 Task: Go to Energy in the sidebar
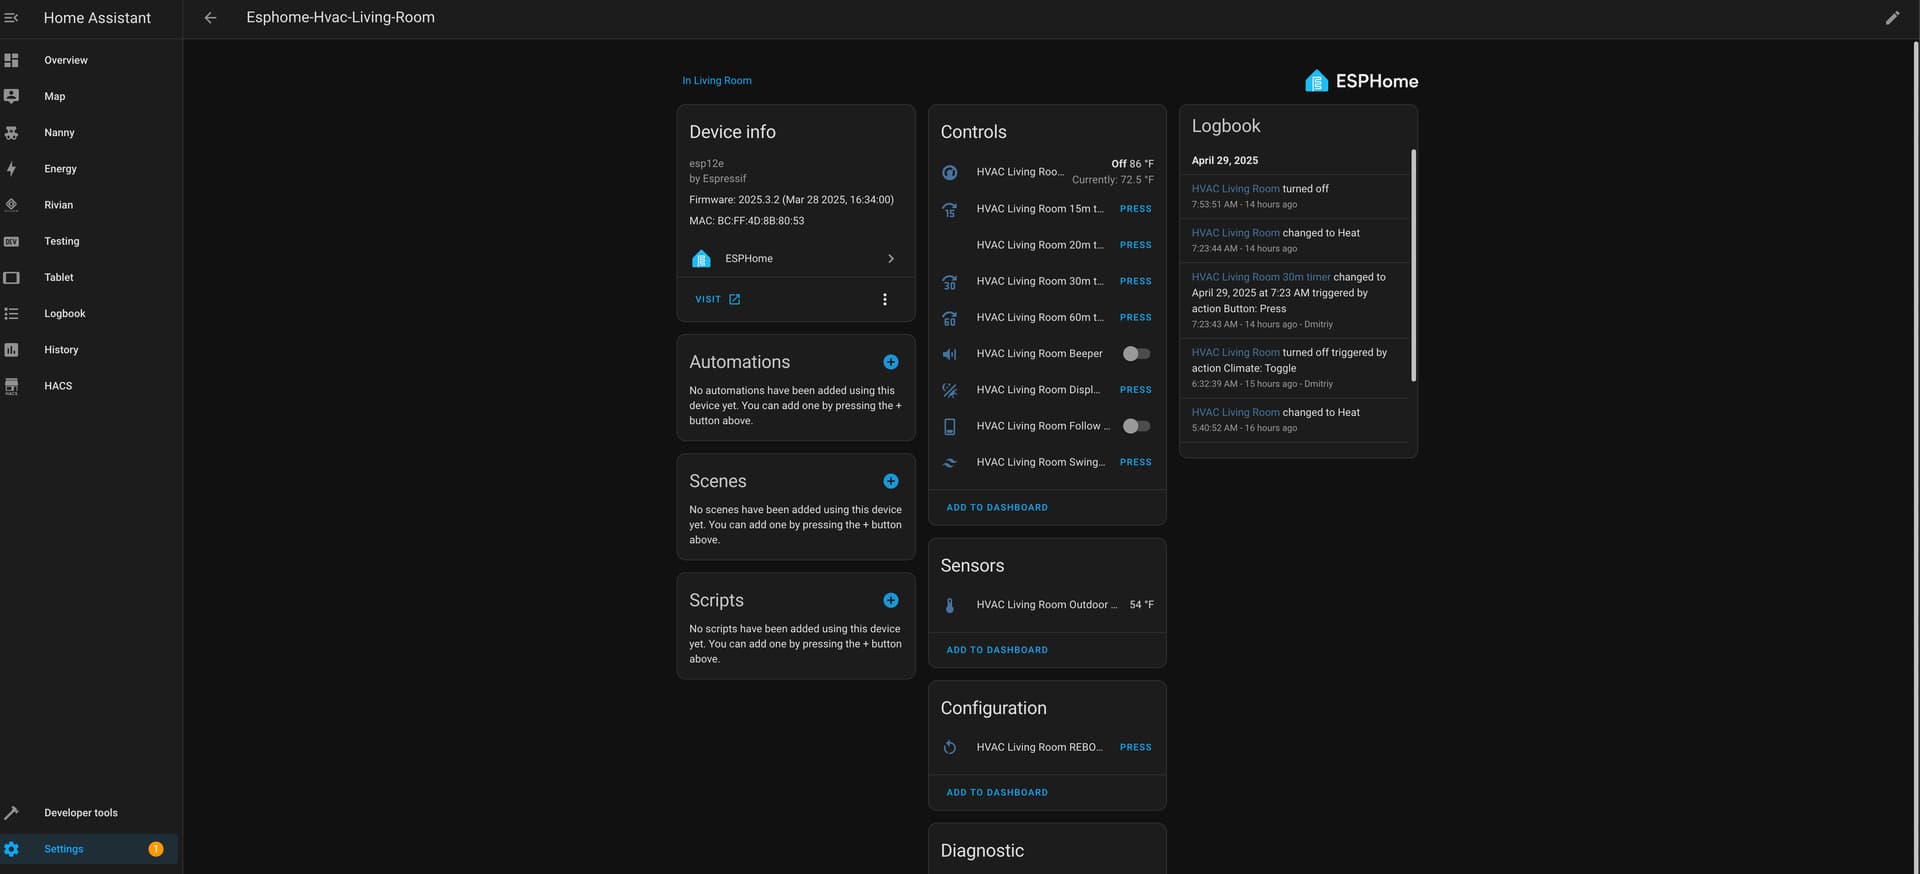(x=60, y=169)
